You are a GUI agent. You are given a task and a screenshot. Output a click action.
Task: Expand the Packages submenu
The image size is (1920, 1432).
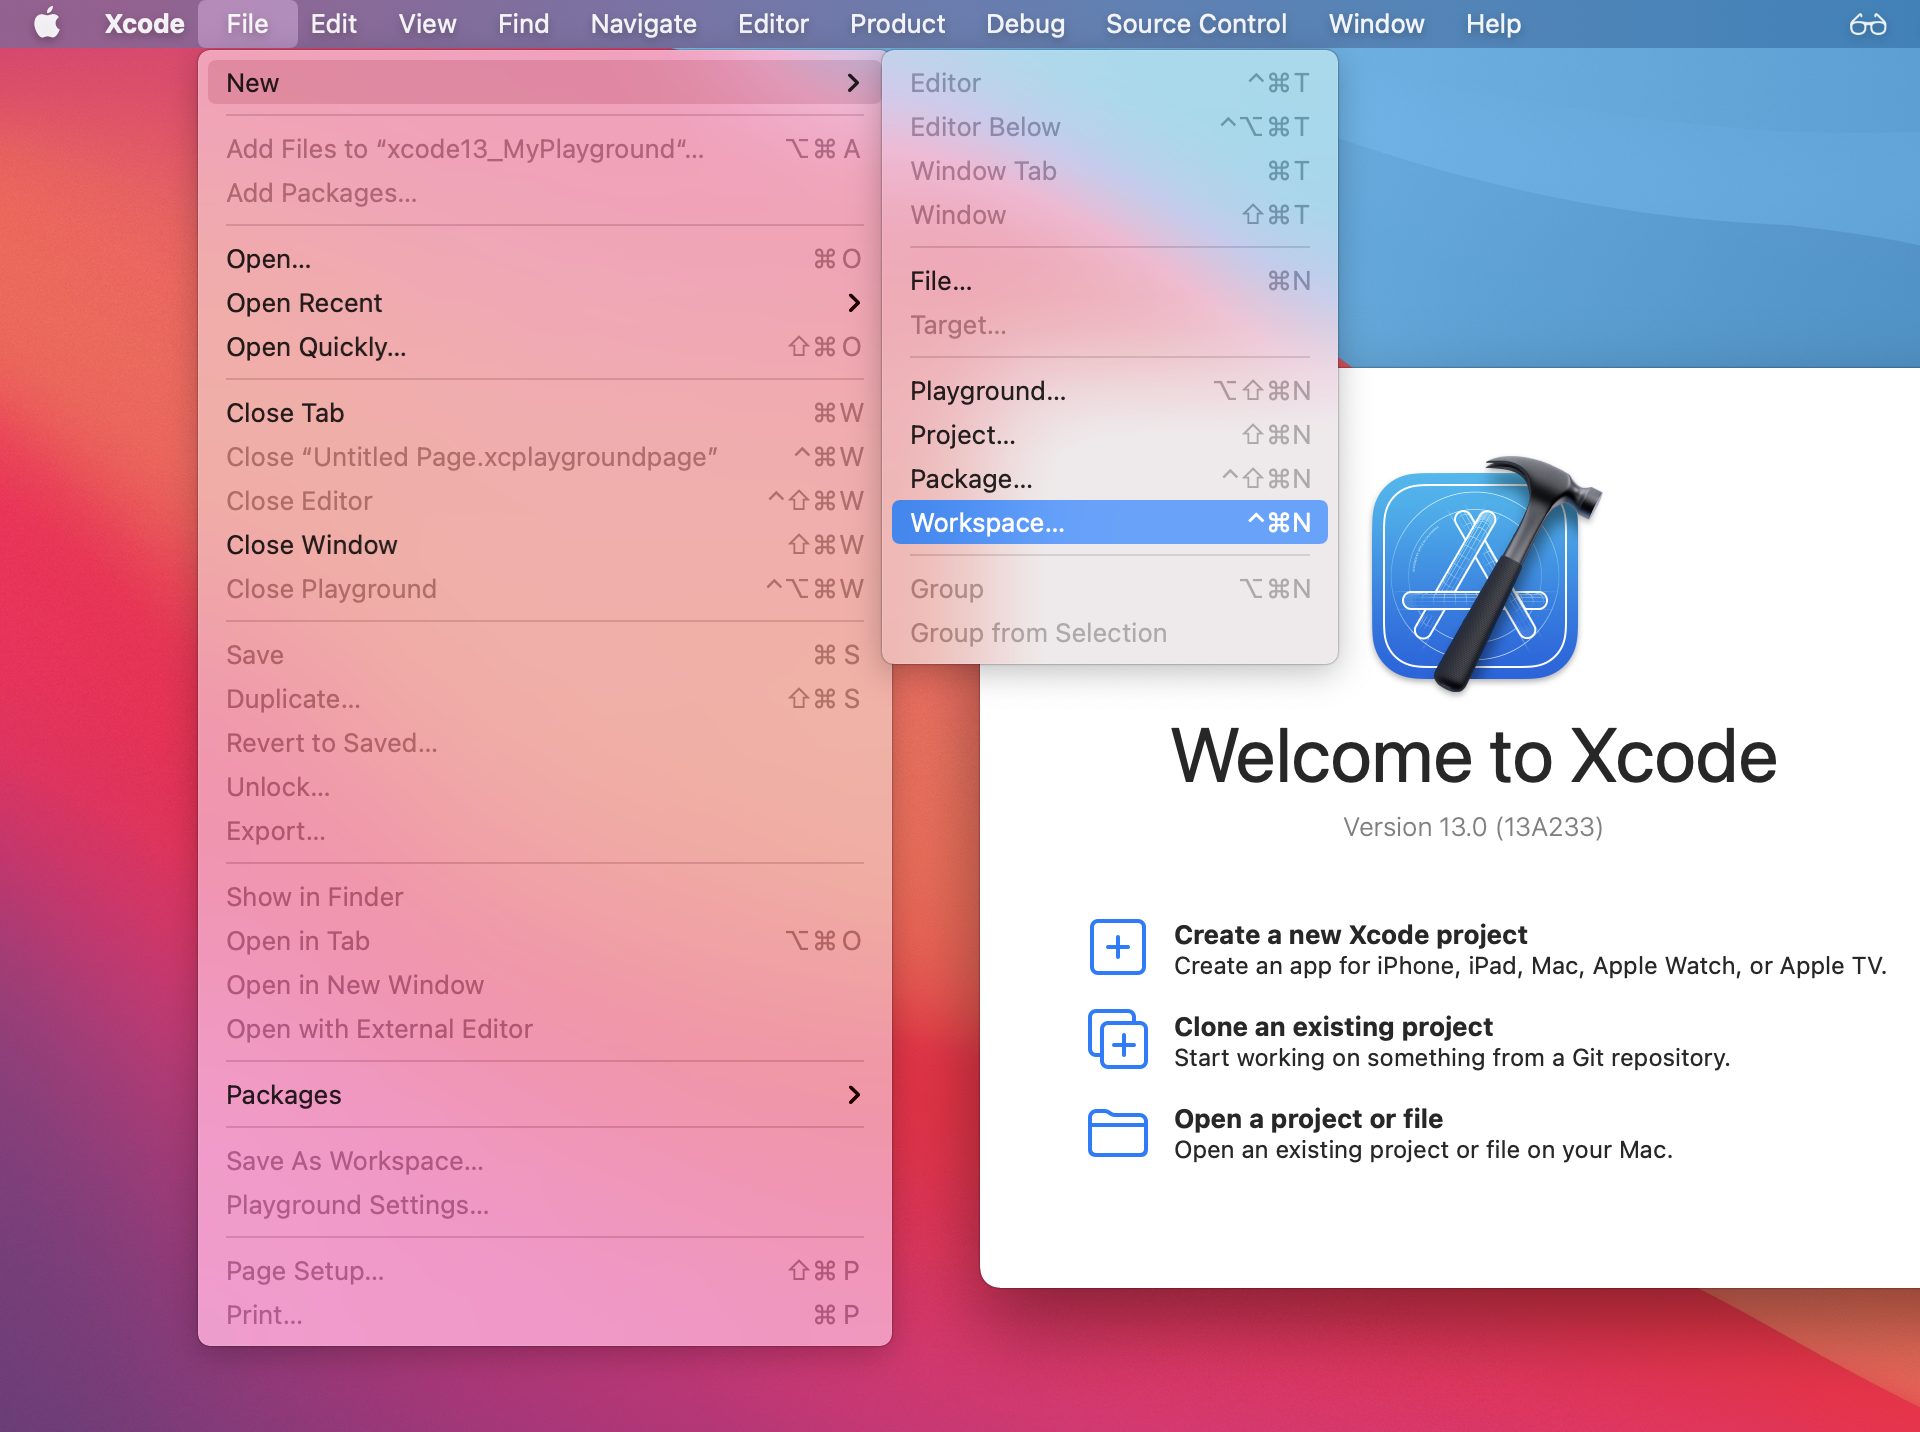click(x=853, y=1095)
